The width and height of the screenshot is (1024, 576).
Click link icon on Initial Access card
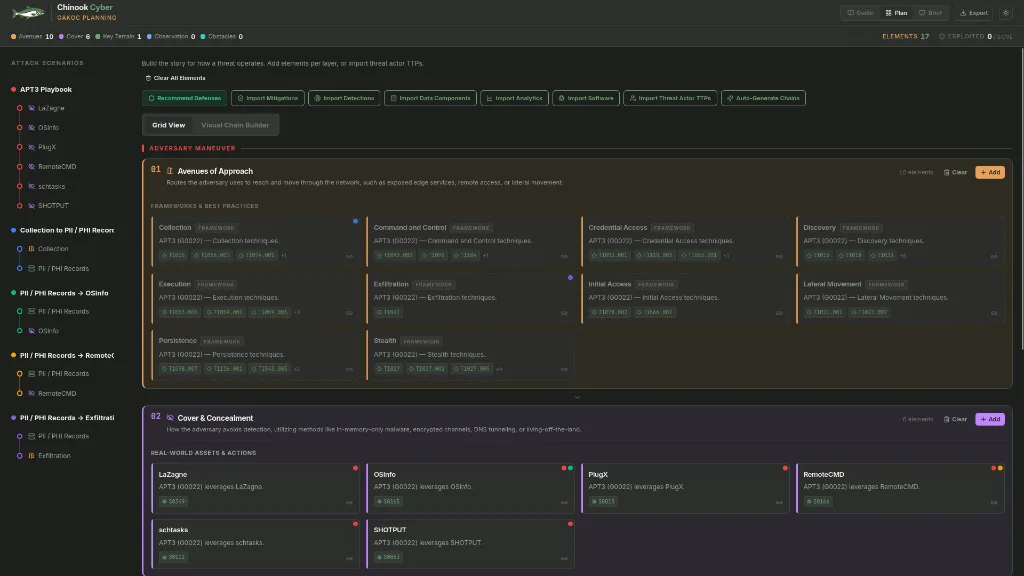tap(779, 313)
